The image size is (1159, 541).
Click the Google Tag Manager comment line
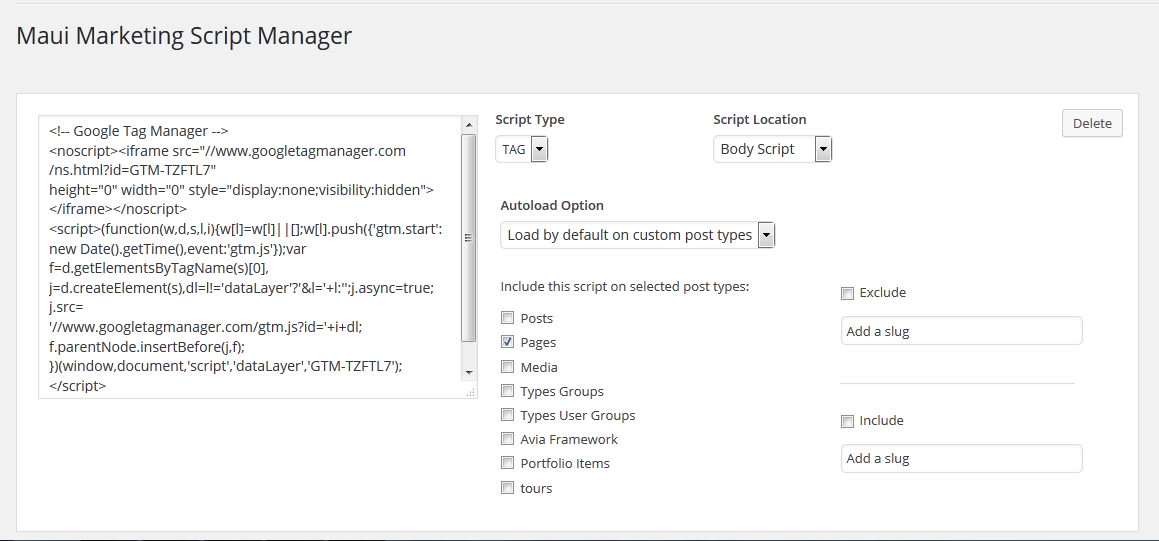click(139, 131)
